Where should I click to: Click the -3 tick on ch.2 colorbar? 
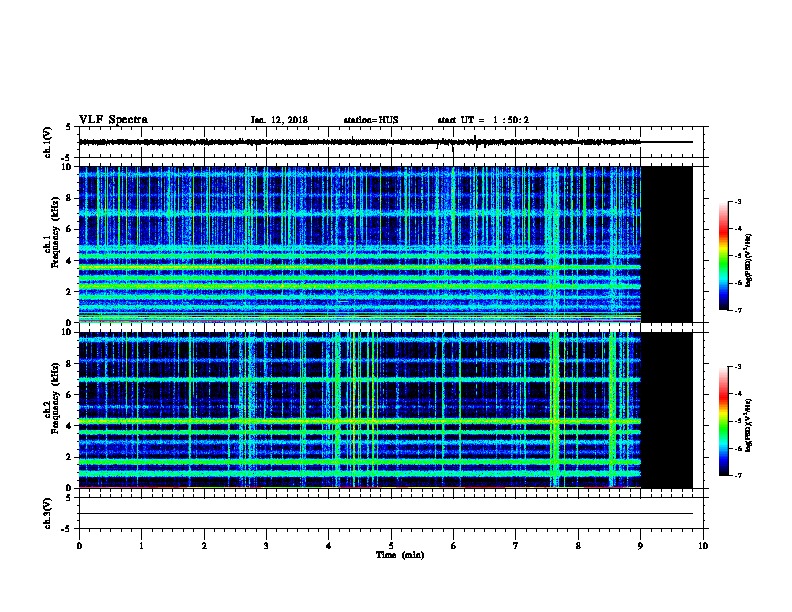tap(737, 367)
